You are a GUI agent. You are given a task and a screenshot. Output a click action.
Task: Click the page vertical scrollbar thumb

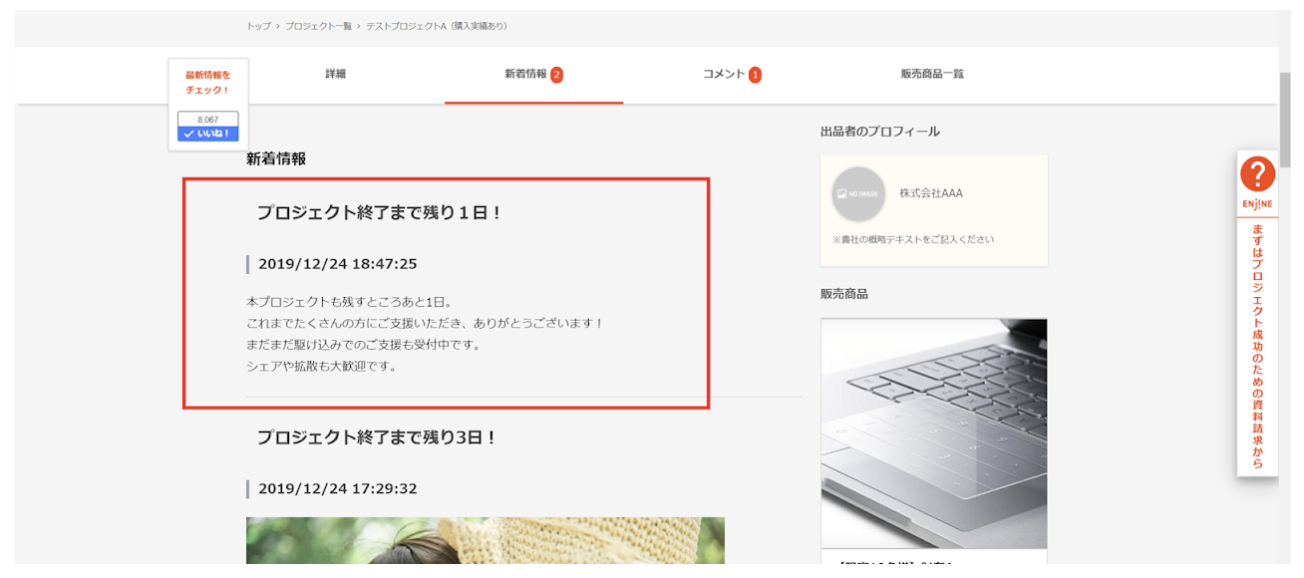click(1285, 119)
